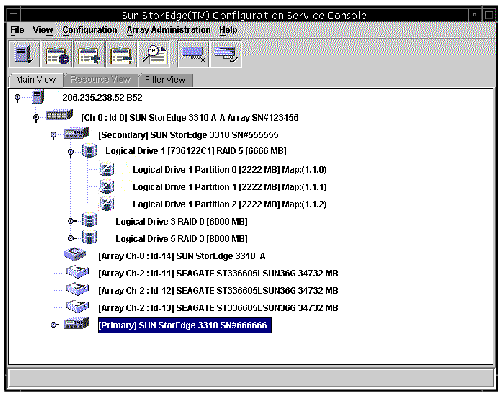Select SEAGATE drive at Ch-2 : Id-12
The width and height of the screenshot is (503, 396).
click(x=218, y=291)
